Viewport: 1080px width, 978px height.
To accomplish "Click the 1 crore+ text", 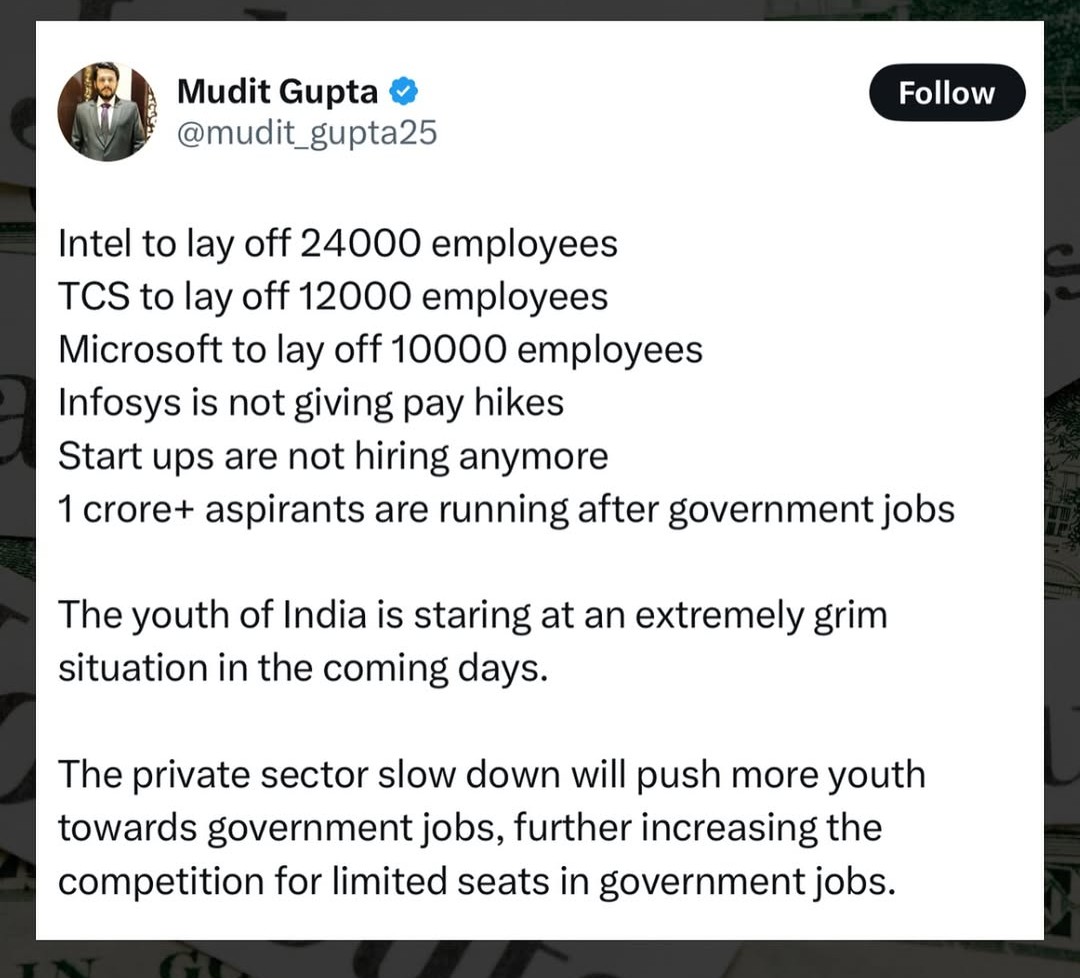I will pyautogui.click(x=126, y=510).
